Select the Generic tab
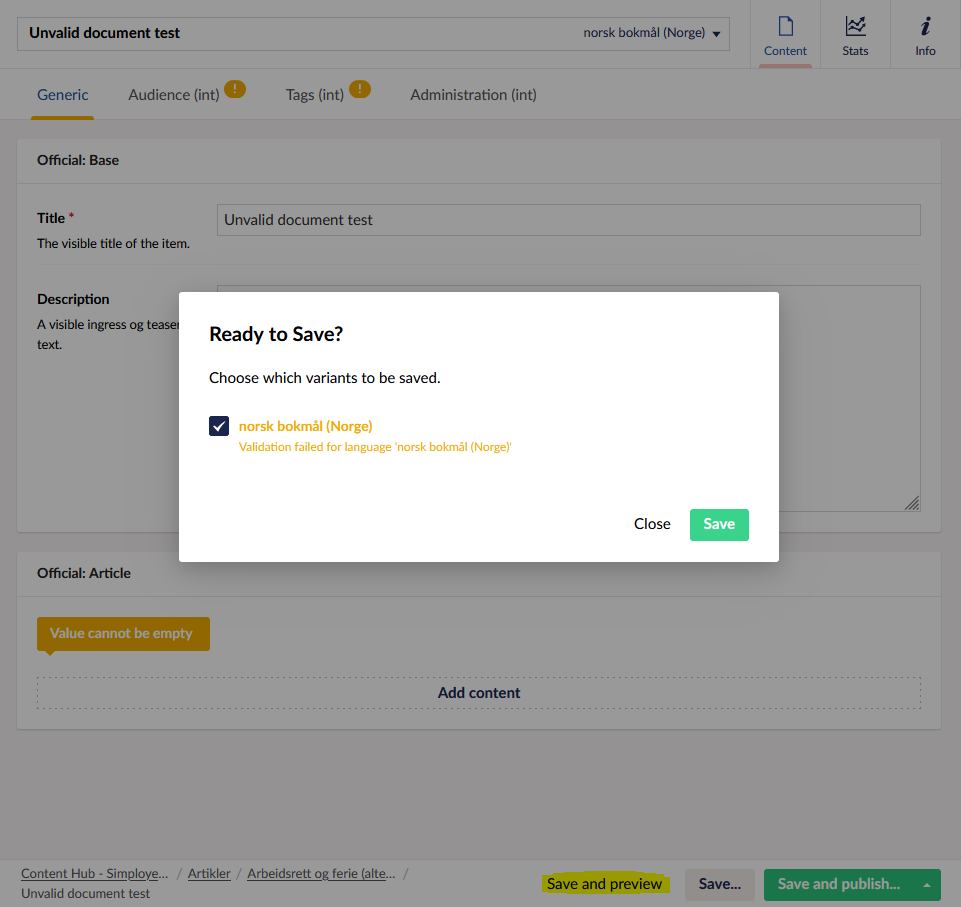The width and height of the screenshot is (961, 907). coord(62,94)
